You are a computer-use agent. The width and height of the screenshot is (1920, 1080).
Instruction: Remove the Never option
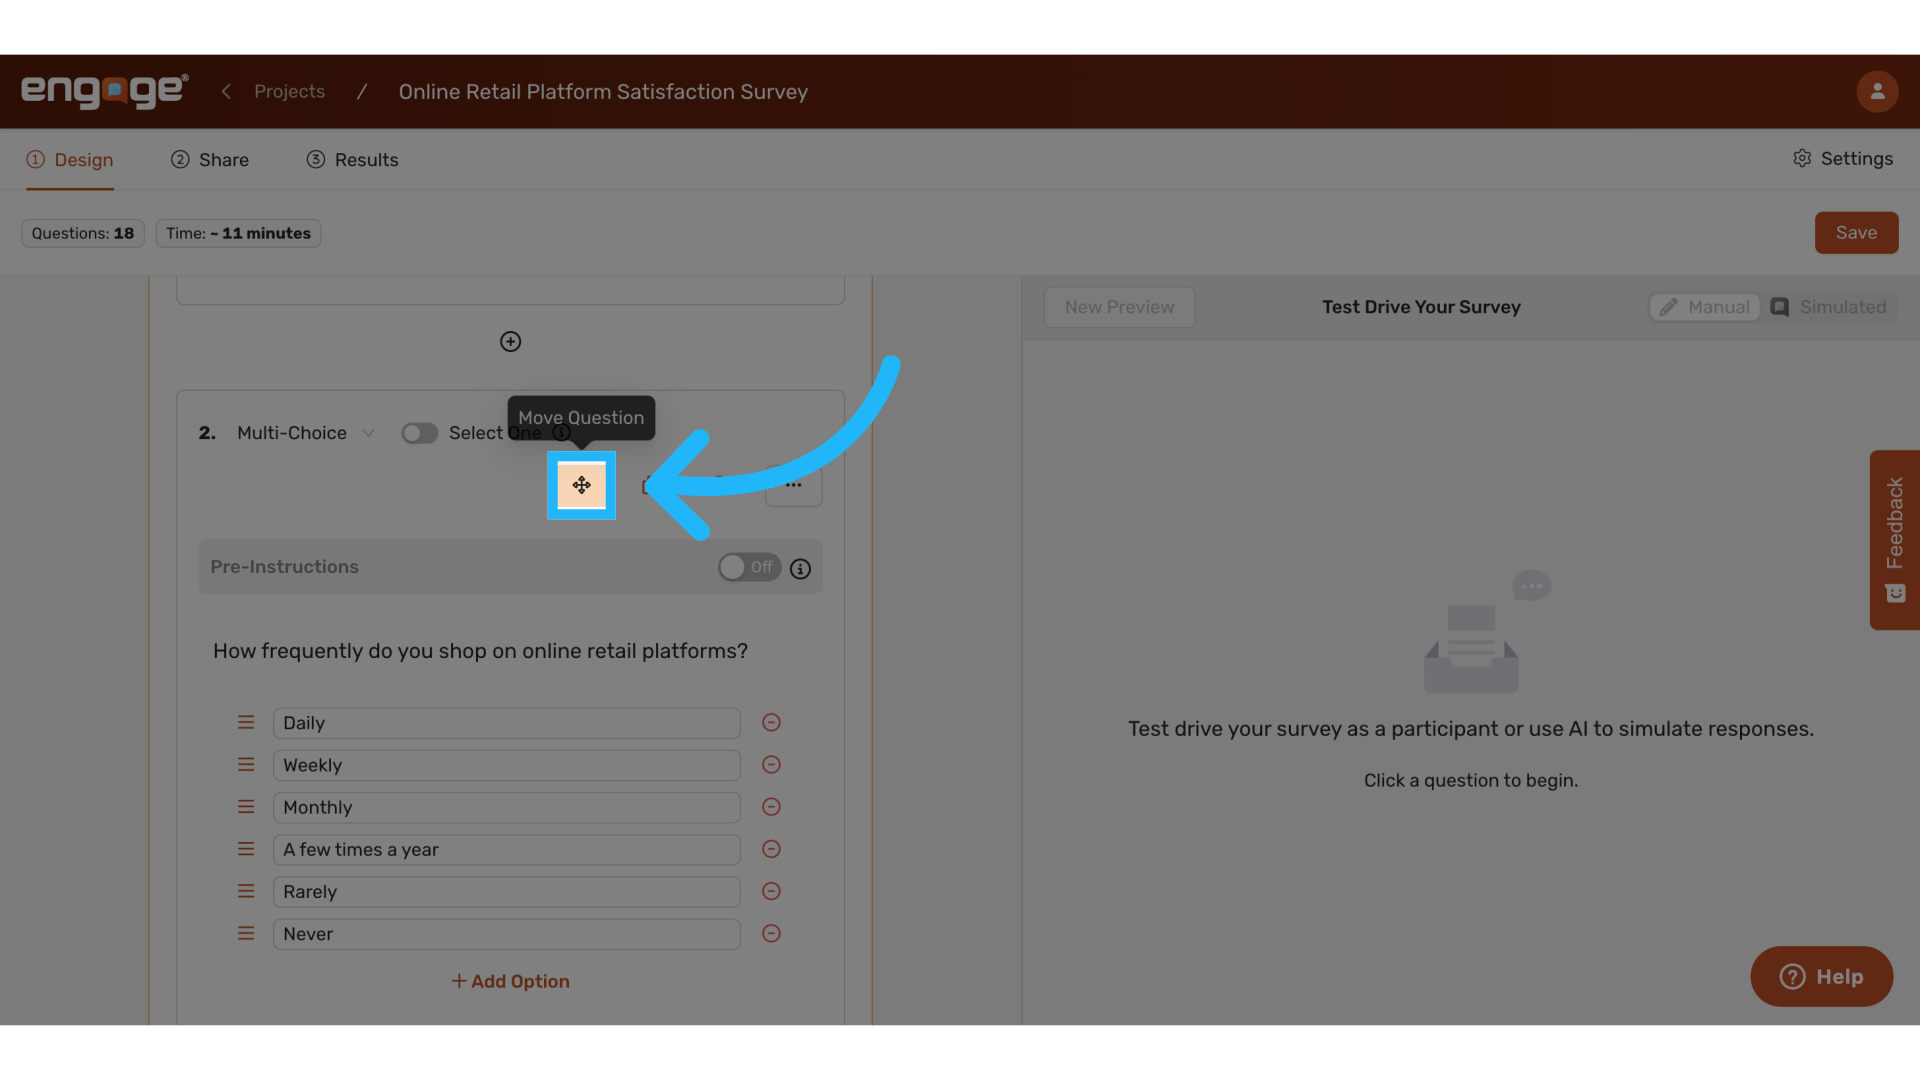pos(771,933)
